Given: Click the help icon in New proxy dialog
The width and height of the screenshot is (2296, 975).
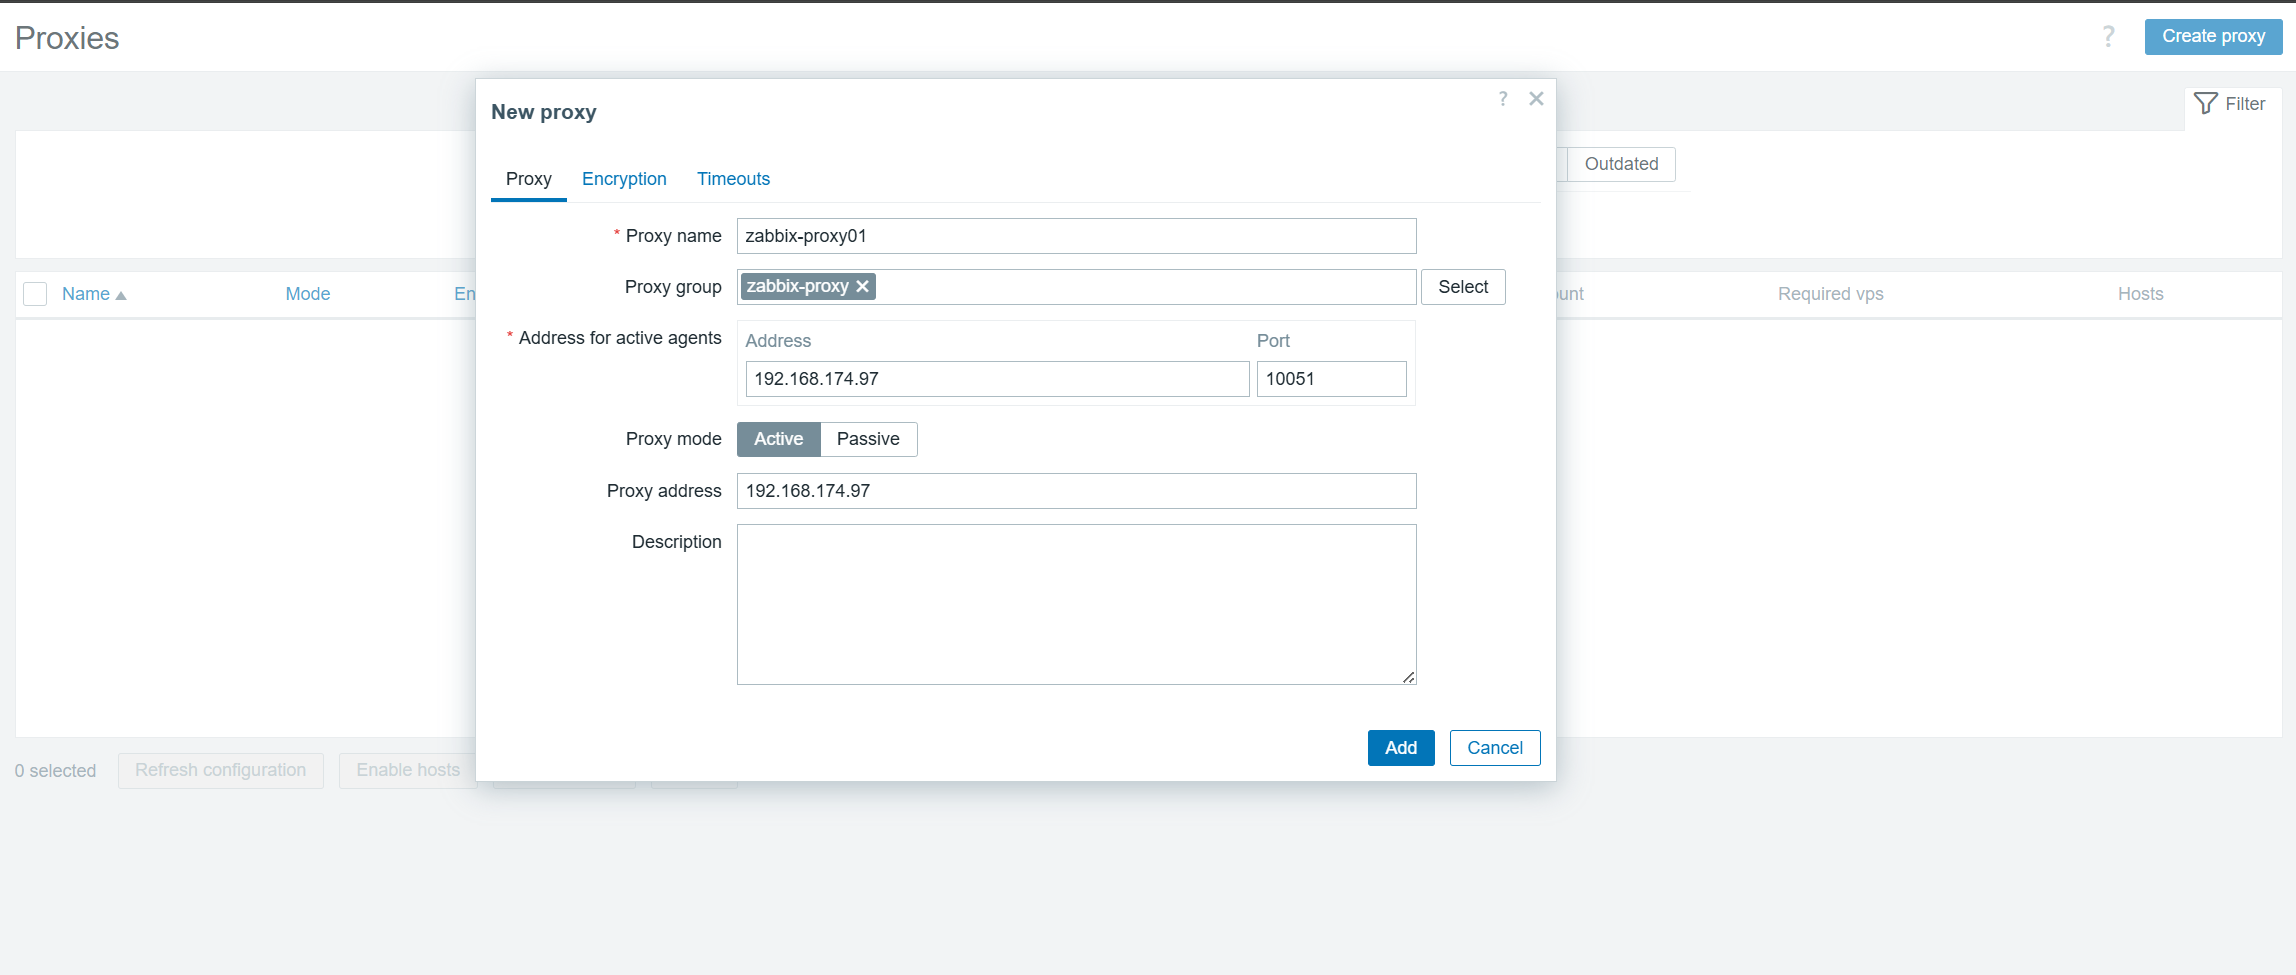Looking at the screenshot, I should coord(1503,98).
